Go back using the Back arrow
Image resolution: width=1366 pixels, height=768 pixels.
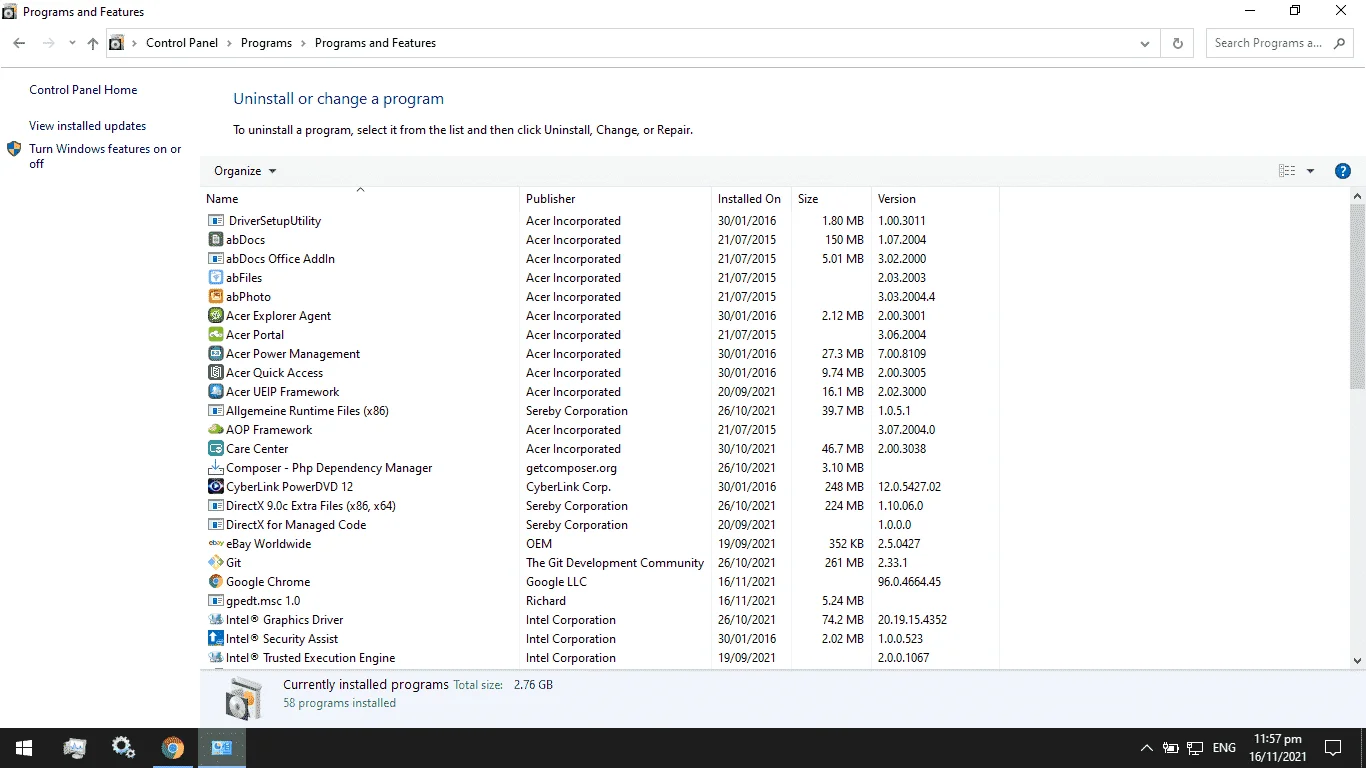[x=19, y=43]
